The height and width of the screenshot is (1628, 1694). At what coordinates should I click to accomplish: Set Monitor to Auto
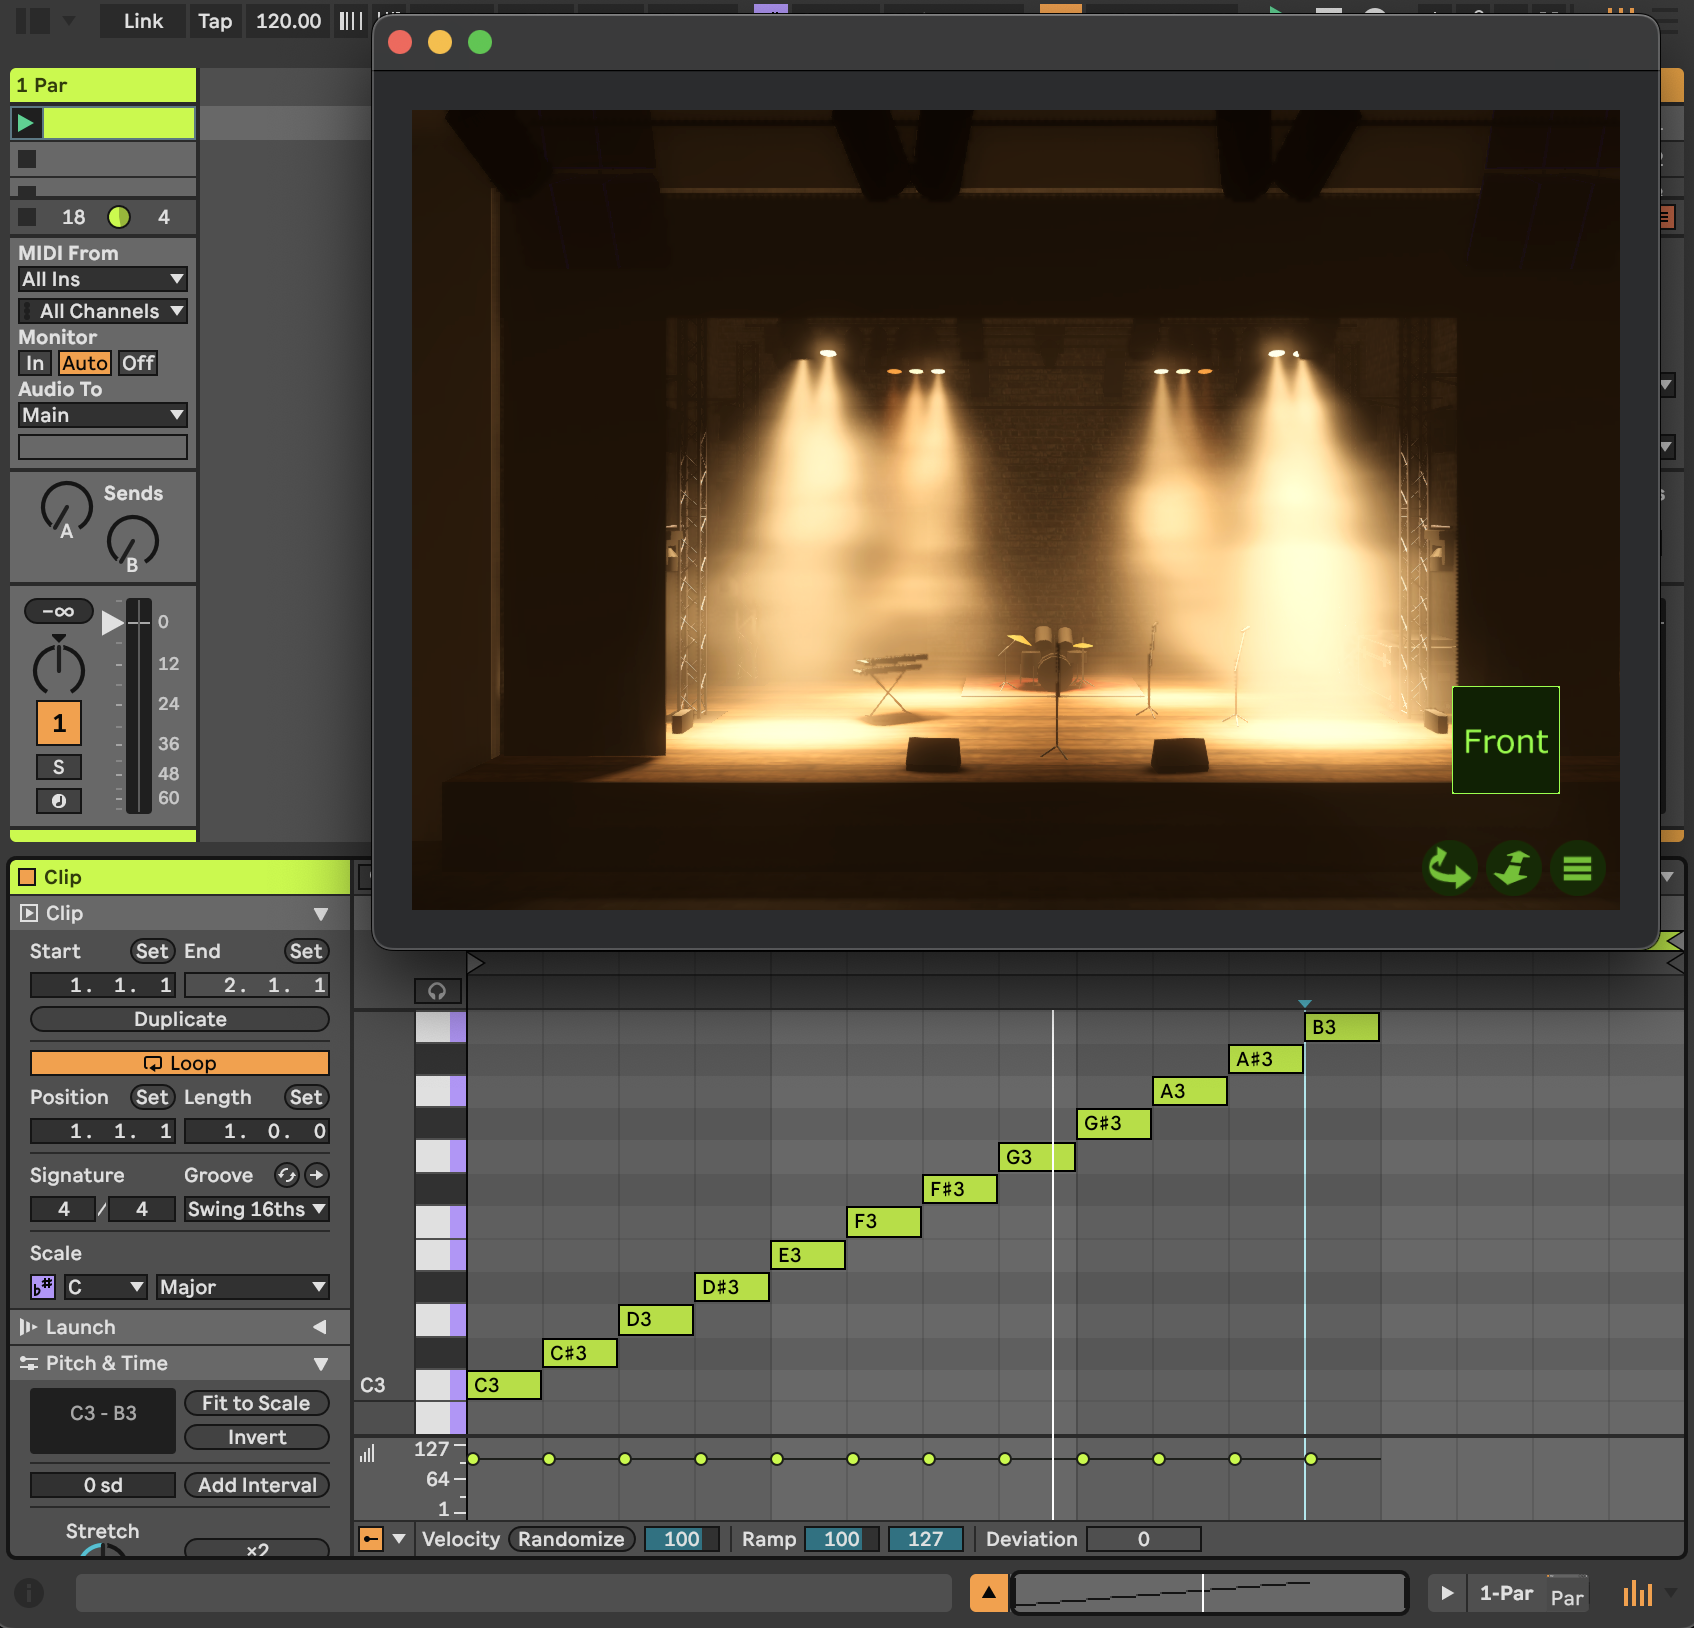coord(85,363)
